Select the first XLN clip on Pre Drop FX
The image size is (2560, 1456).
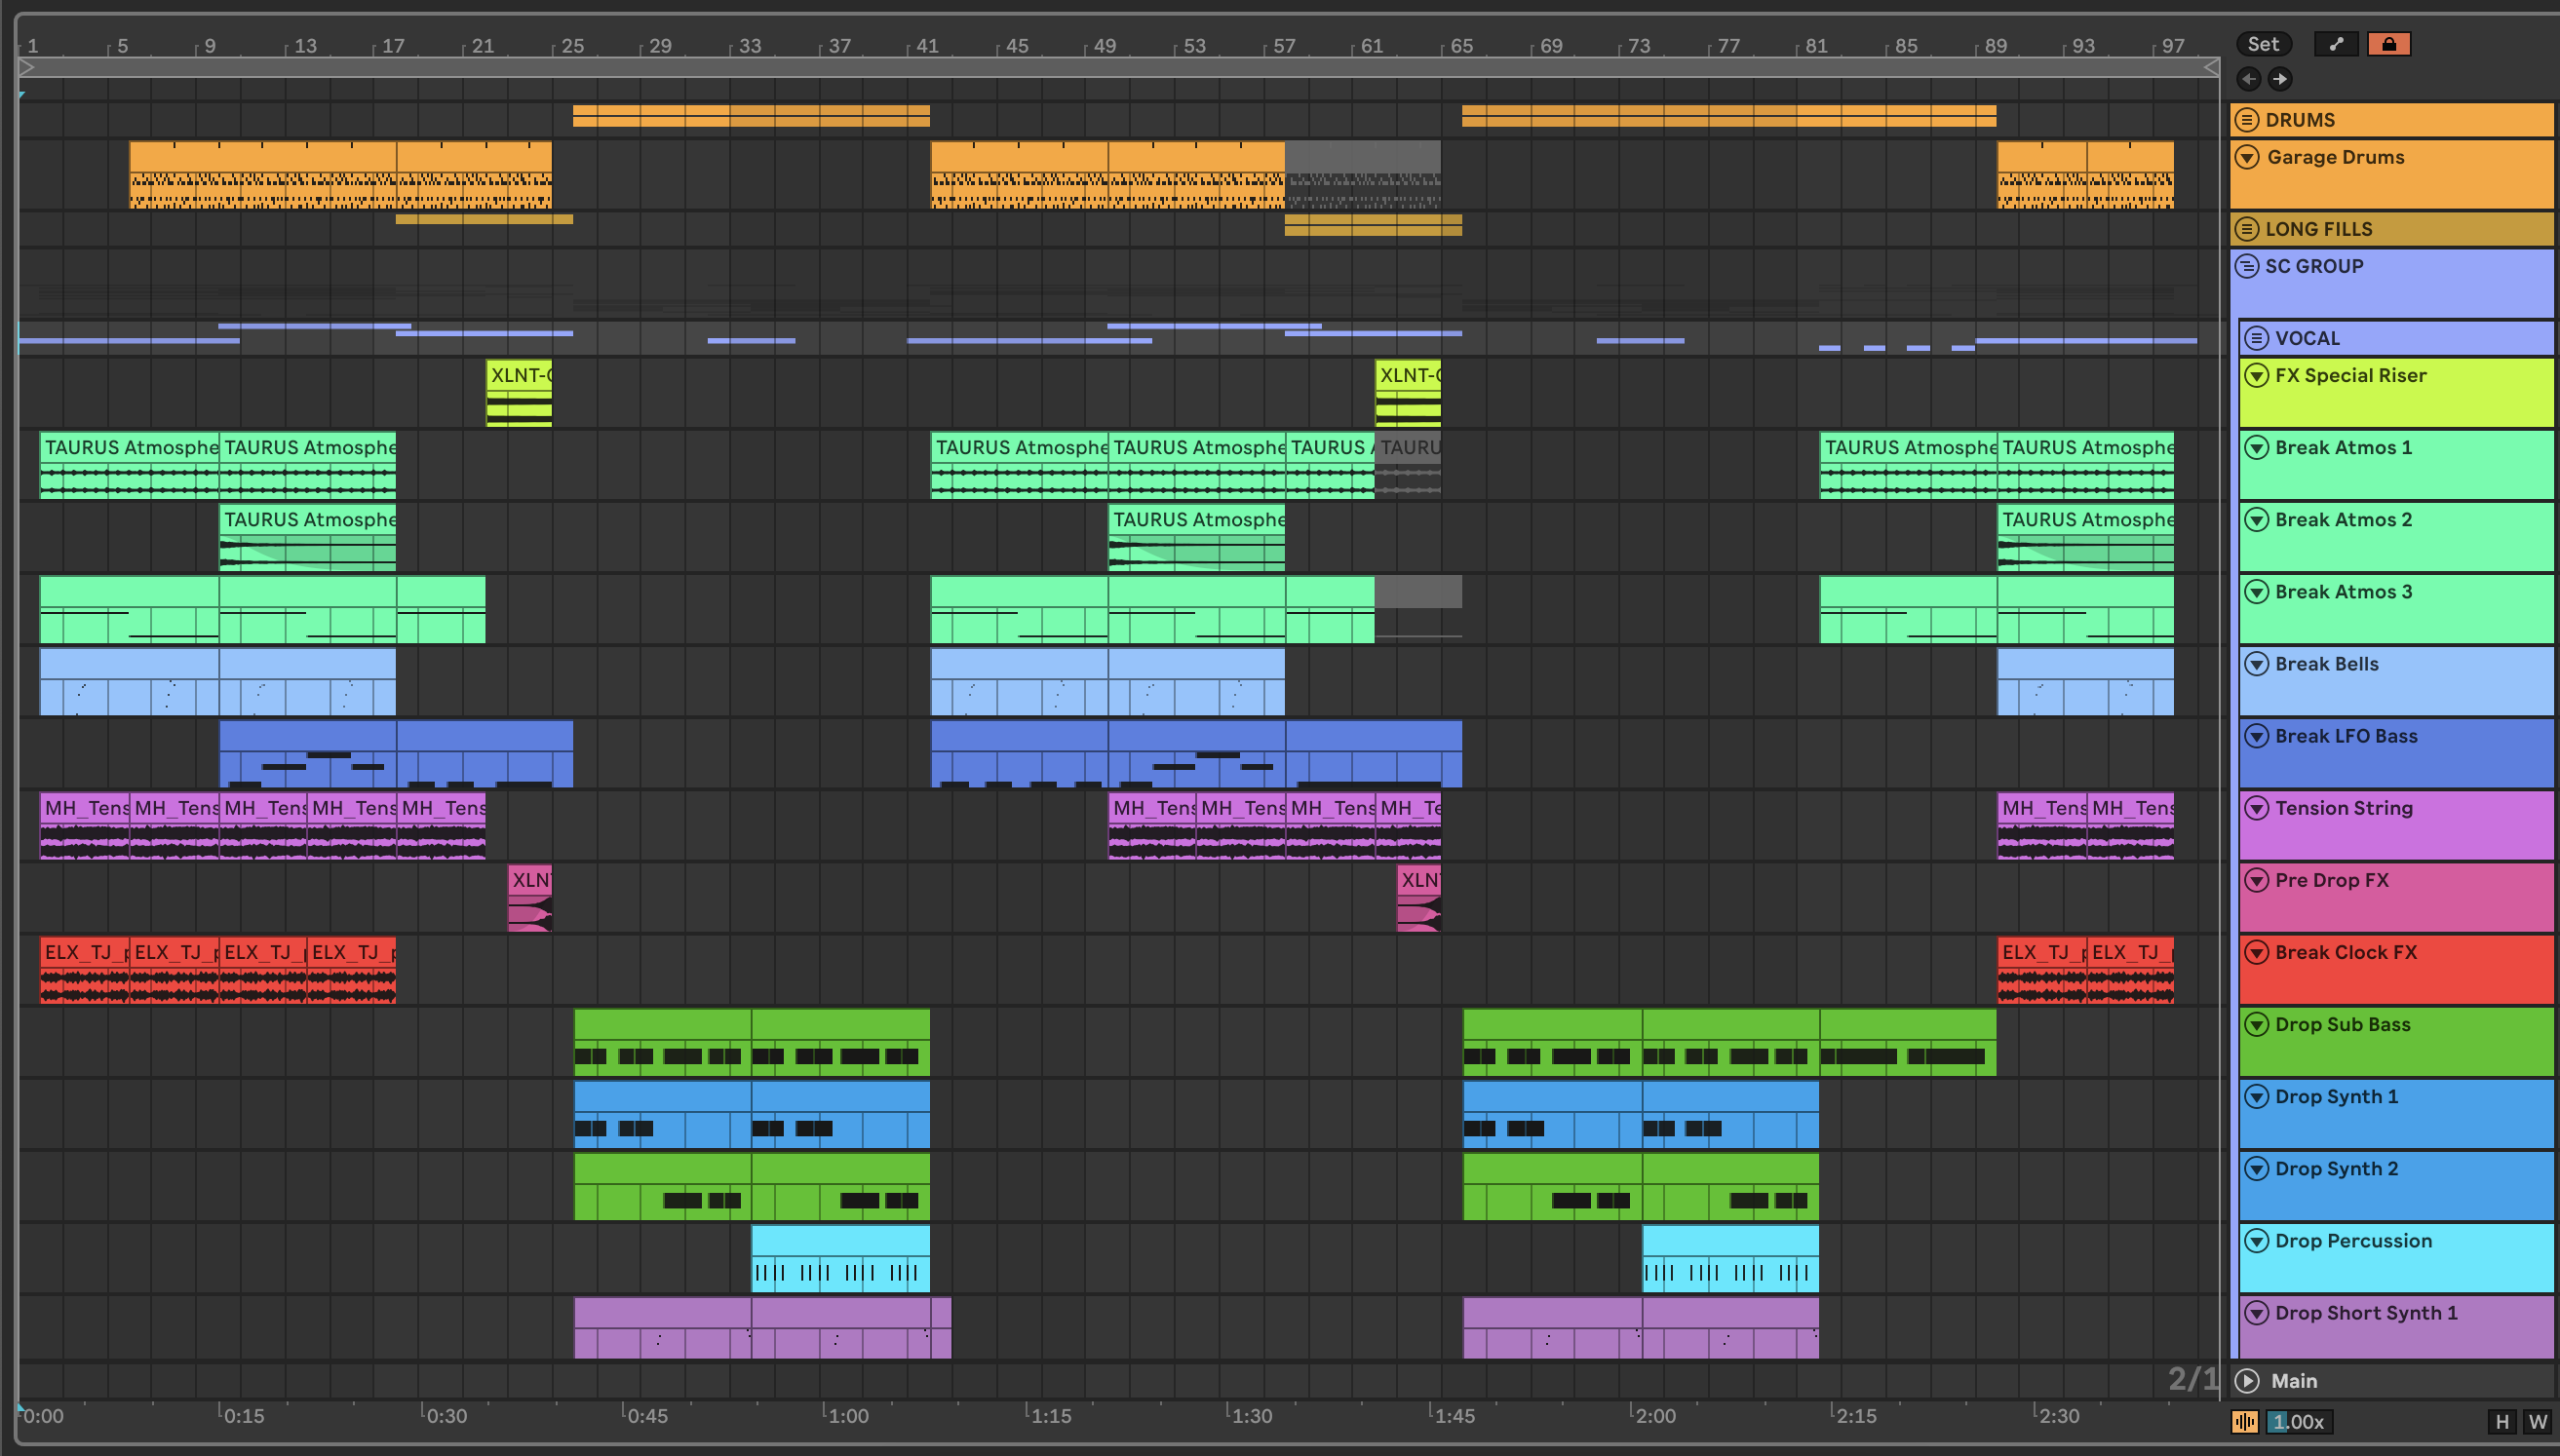(530, 898)
